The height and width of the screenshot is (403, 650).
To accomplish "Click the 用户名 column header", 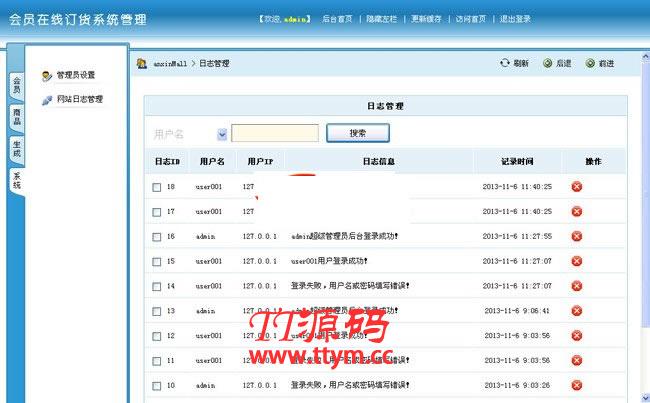I will (212, 162).
